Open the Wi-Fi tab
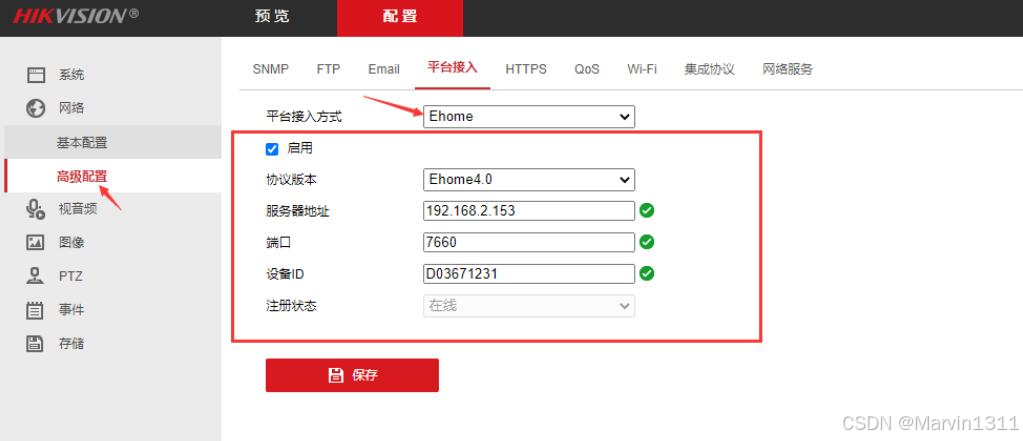 [642, 69]
